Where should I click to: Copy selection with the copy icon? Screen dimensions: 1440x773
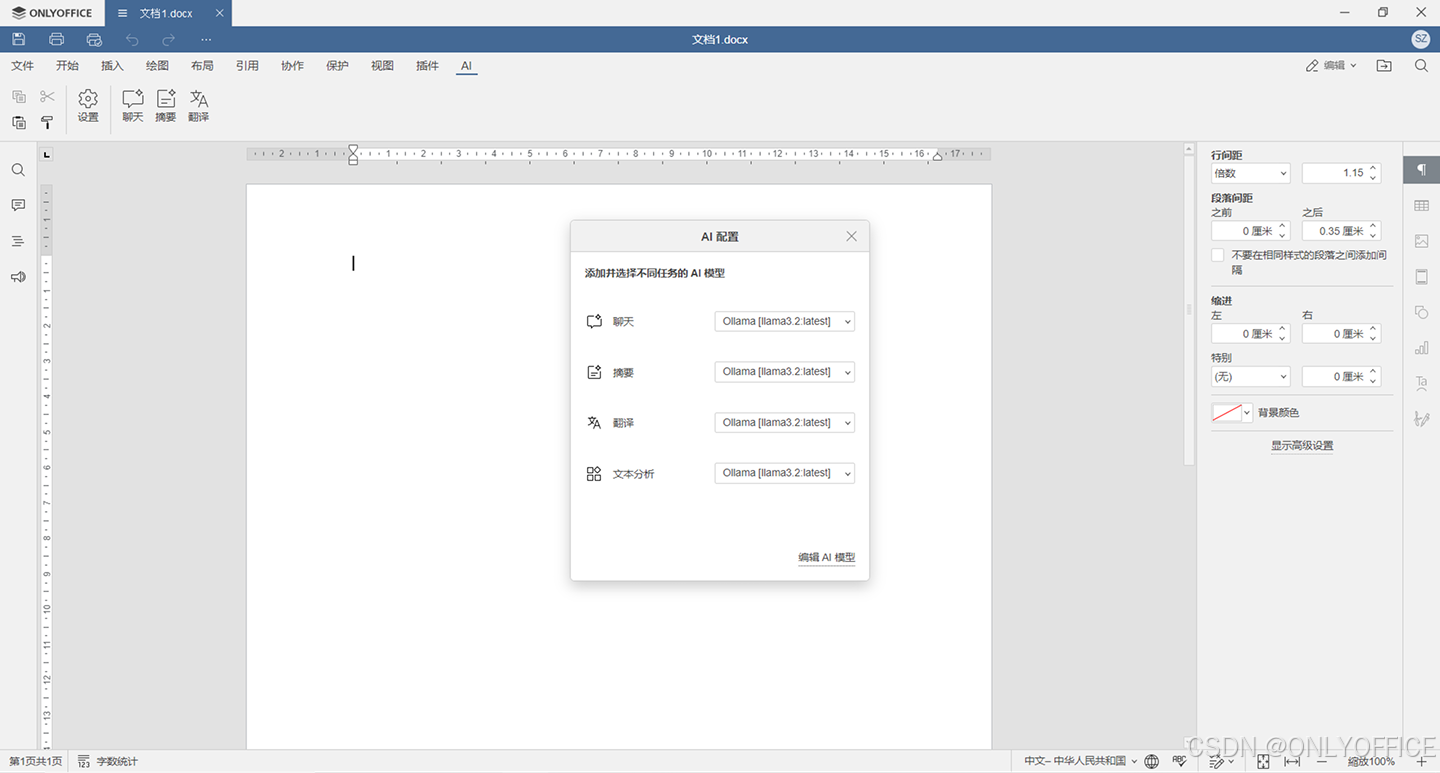[x=19, y=97]
